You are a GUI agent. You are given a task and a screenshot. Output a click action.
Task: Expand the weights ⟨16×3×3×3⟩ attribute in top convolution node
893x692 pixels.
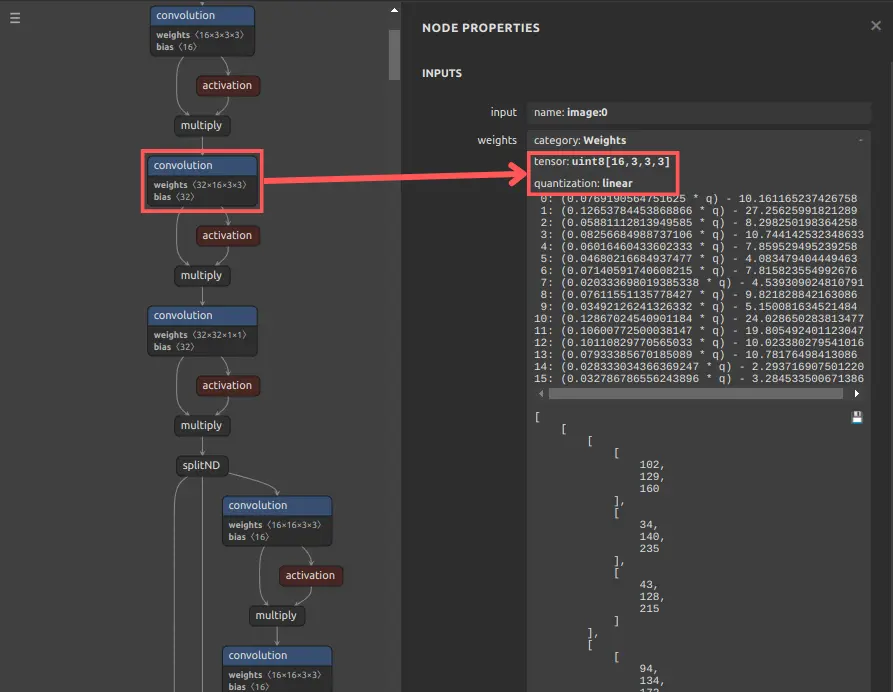pyautogui.click(x=202, y=34)
